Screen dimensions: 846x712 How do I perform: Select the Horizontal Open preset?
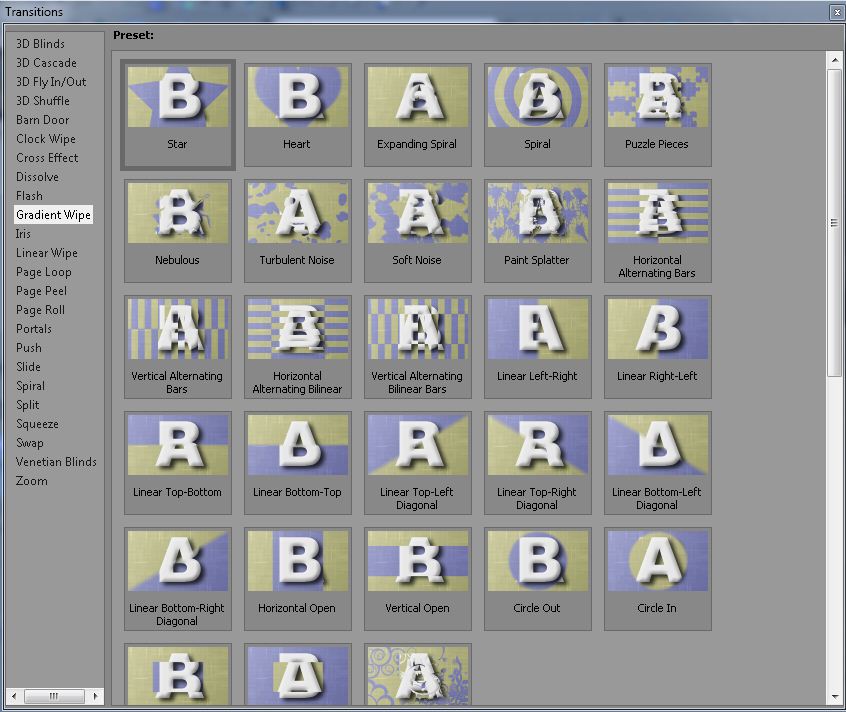(297, 579)
